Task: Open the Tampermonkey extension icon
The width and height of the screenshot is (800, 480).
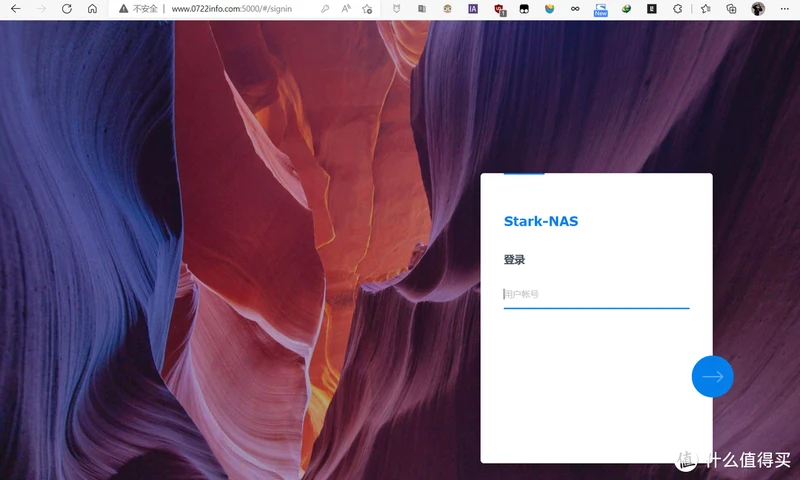Action: pyautogui.click(x=524, y=9)
